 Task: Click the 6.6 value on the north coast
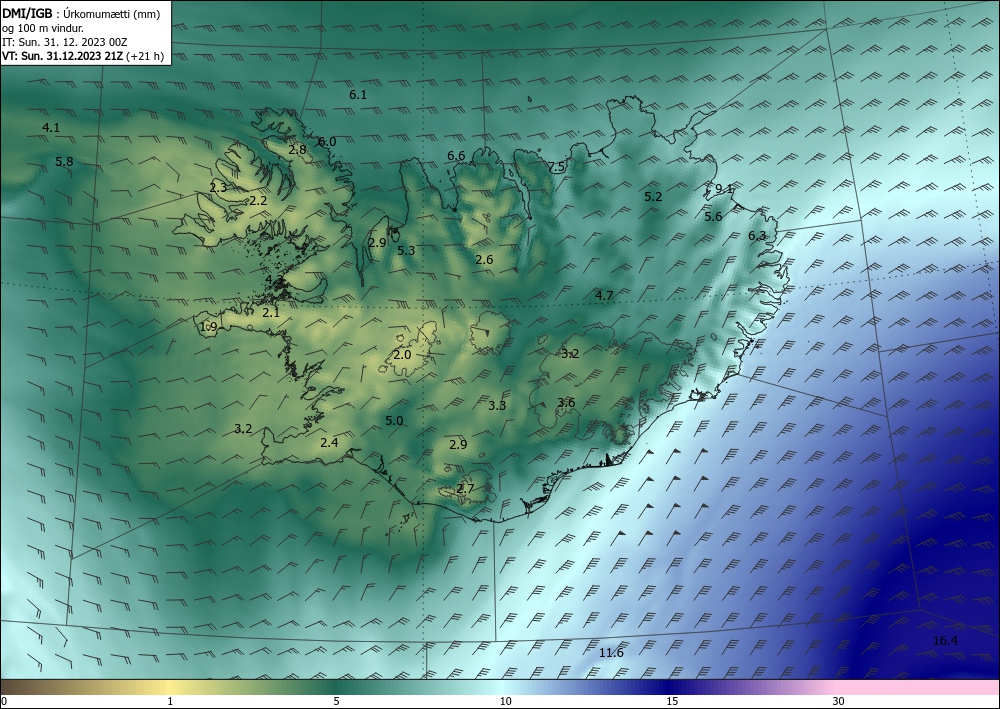click(456, 156)
